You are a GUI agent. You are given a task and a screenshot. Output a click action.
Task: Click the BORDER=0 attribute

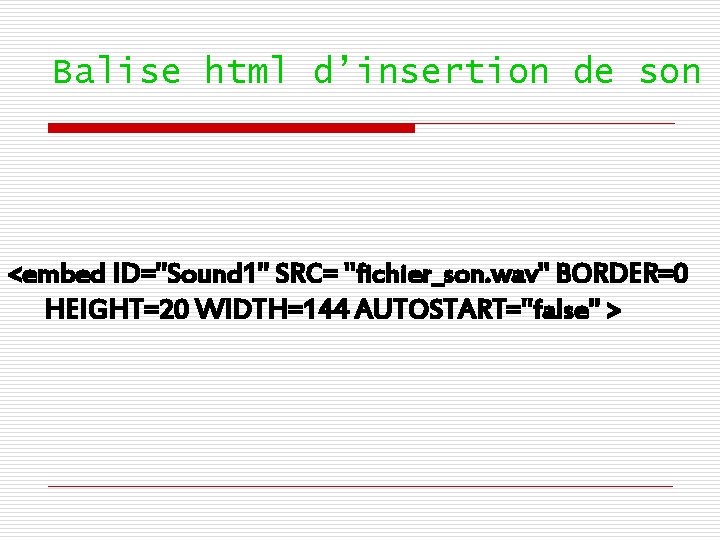pos(622,274)
